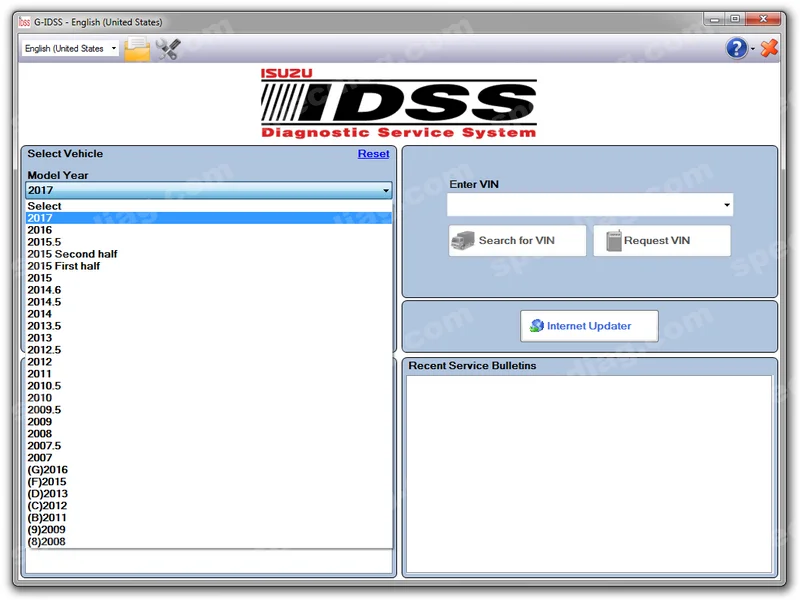Open the yellow folder icon in toolbar
Screen dimensions: 800x600
[x=137, y=49]
